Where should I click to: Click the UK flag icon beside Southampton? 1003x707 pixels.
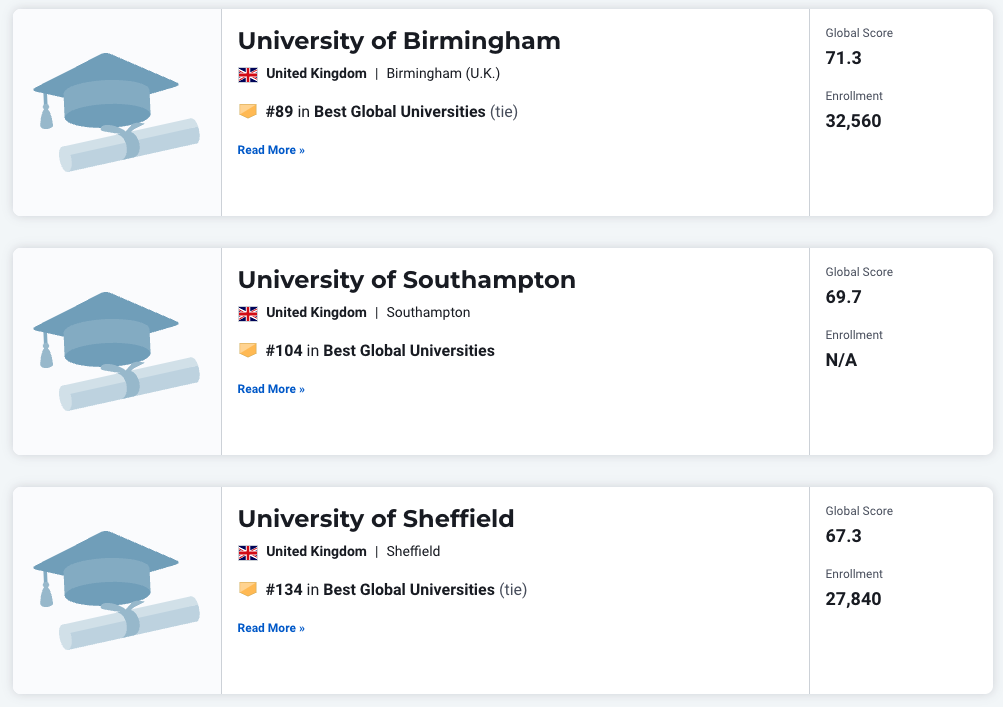pos(248,314)
